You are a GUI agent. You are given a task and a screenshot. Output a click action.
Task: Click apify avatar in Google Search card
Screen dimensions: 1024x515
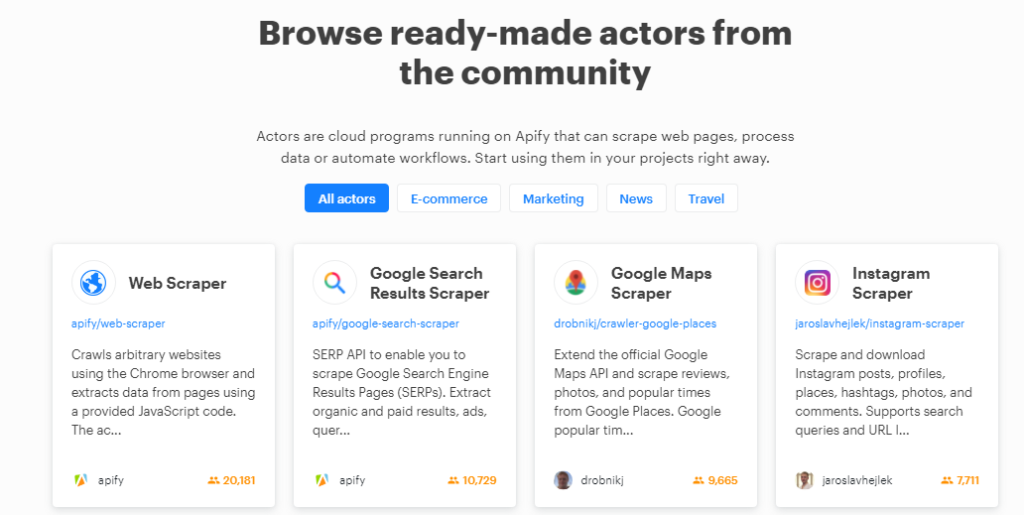click(322, 480)
